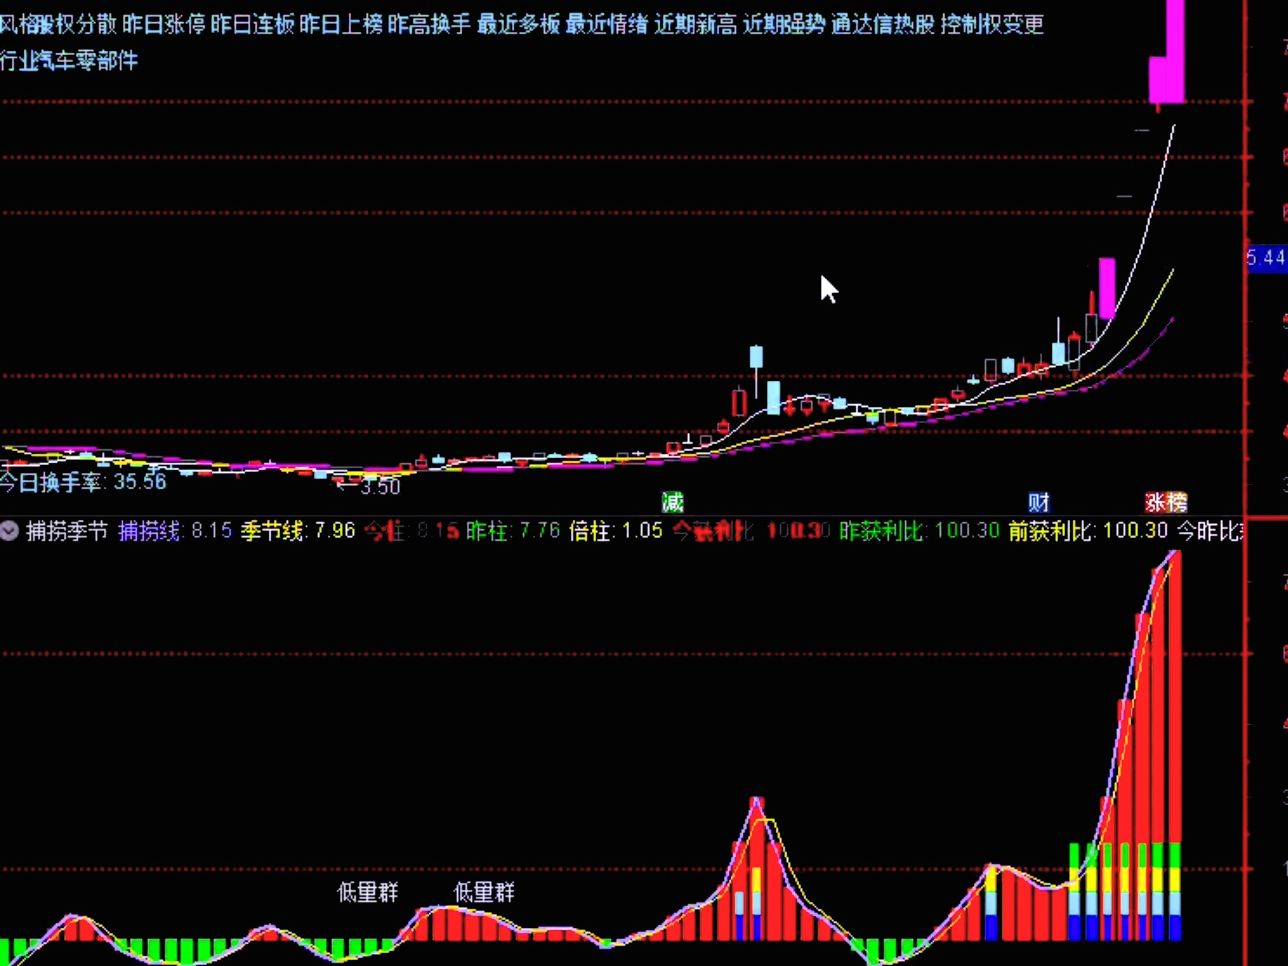This screenshot has height=966, width=1288.
Task: Click the 捕捞季节 indicator name
Action: click(x=67, y=531)
